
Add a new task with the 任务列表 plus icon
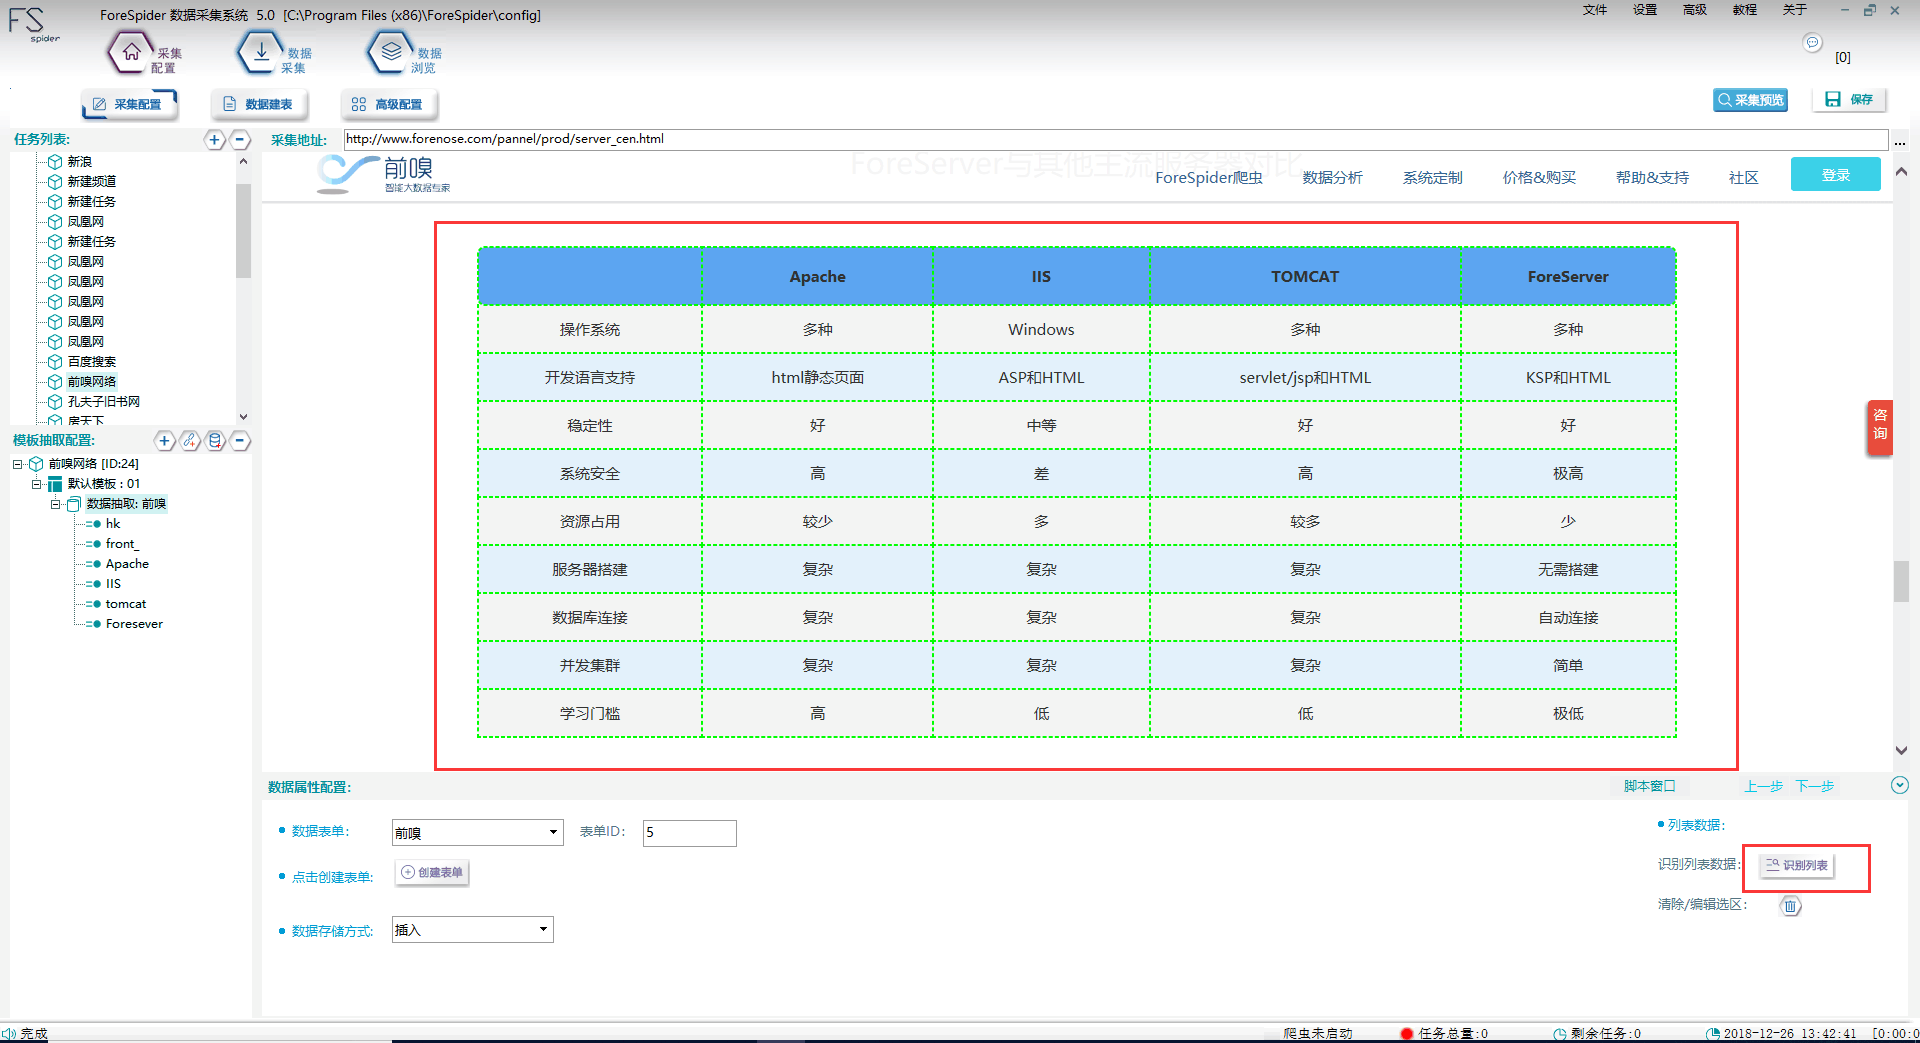pyautogui.click(x=215, y=140)
